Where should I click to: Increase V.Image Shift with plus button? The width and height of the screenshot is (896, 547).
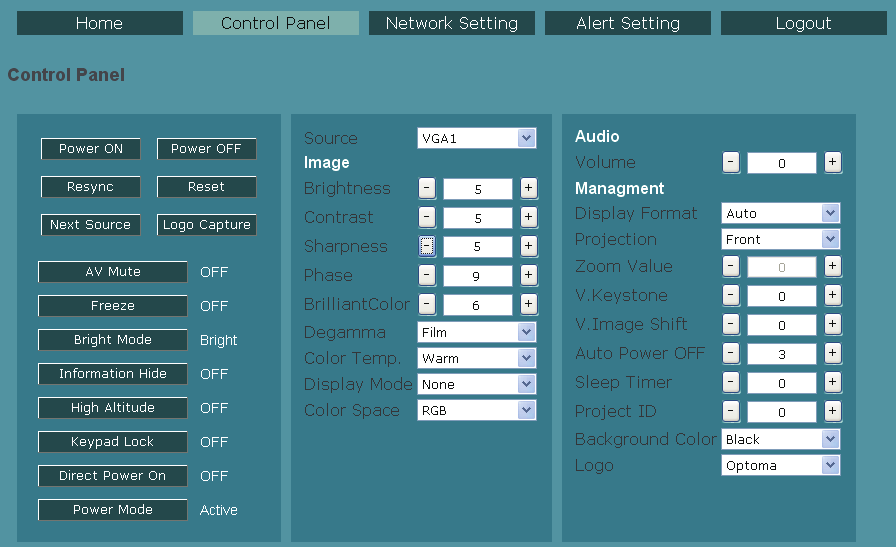point(833,325)
